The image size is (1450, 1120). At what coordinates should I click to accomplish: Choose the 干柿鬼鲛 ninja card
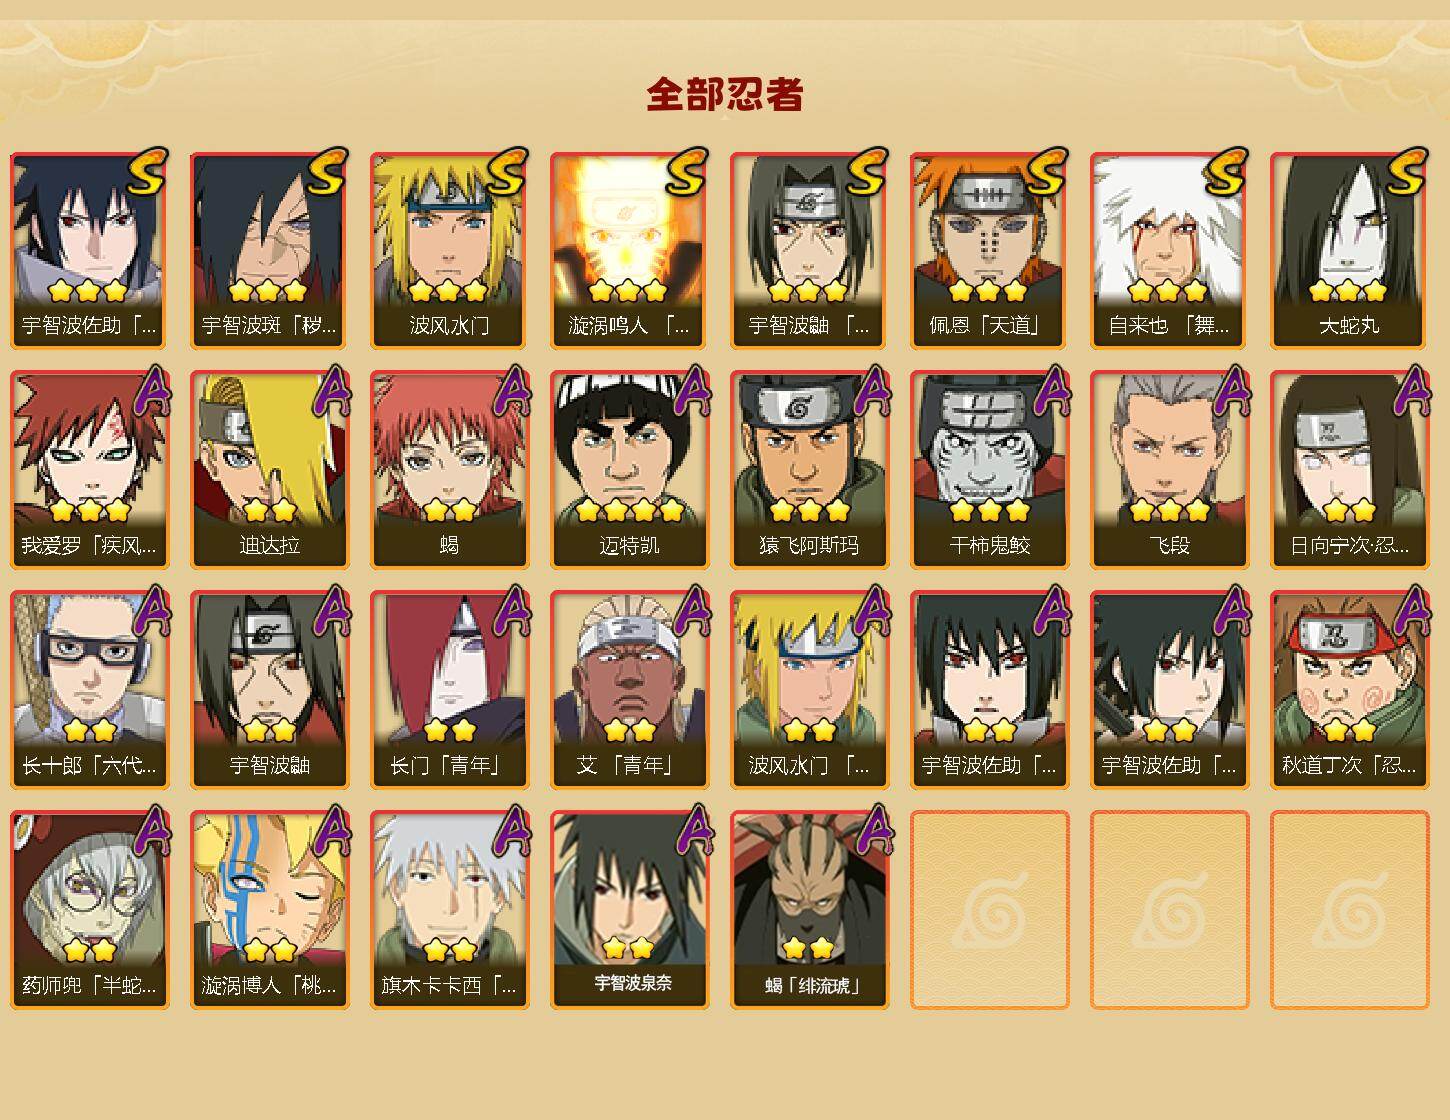point(989,470)
